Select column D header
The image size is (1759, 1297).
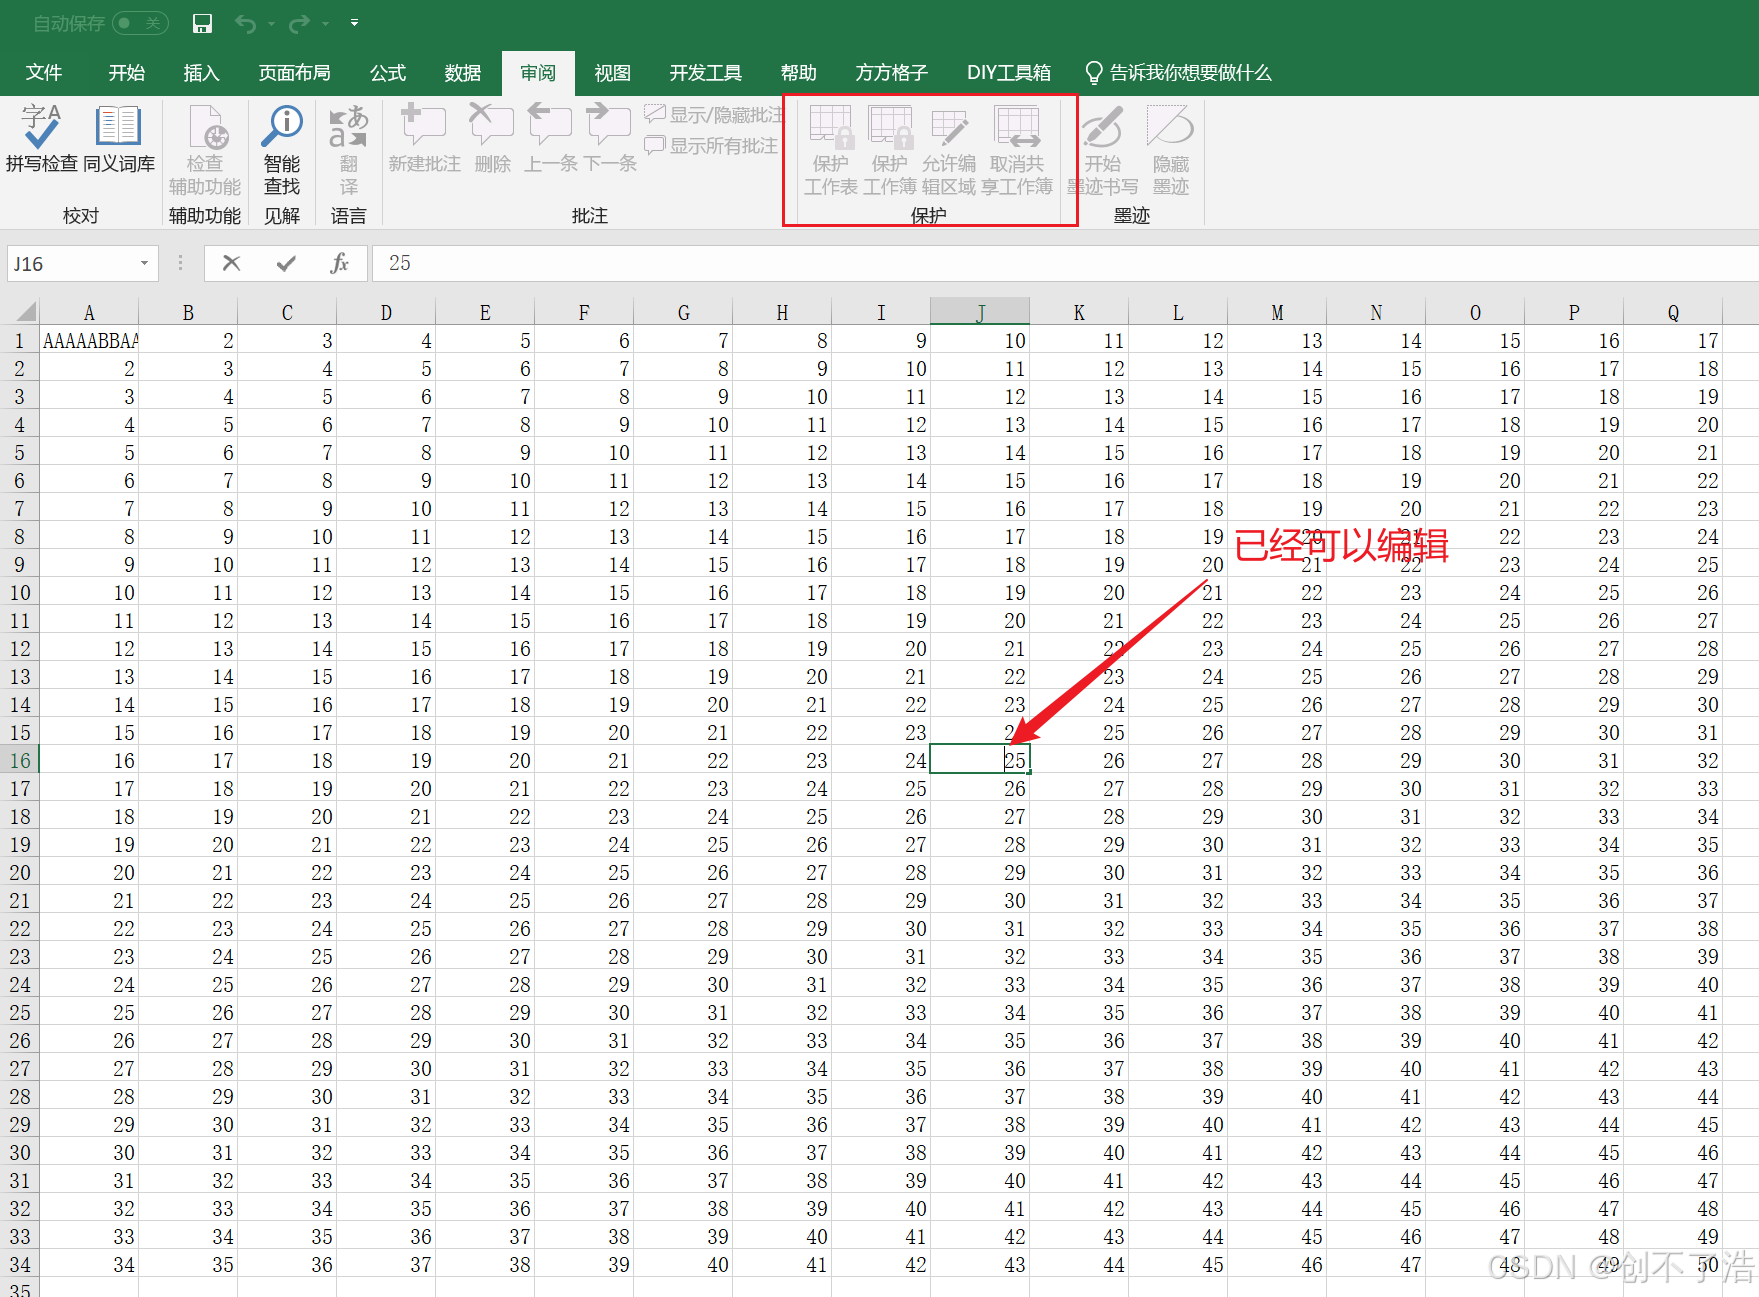coord(386,312)
